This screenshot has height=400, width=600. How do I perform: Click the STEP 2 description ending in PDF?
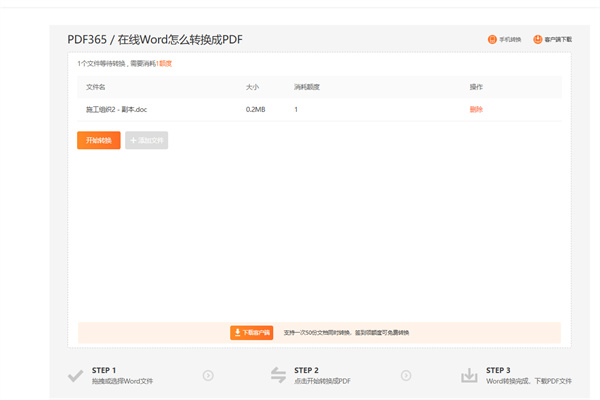pyautogui.click(x=322, y=381)
